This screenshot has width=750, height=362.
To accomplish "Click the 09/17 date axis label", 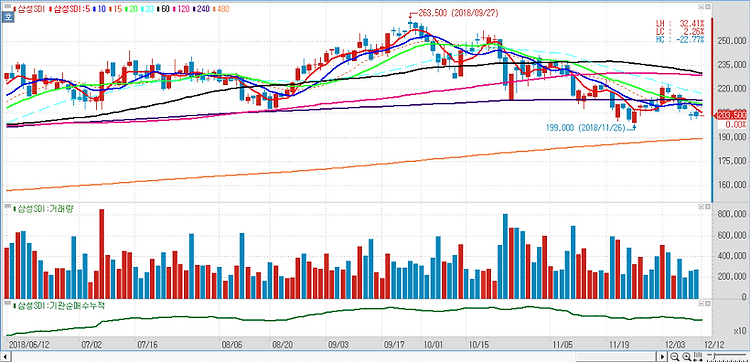I will point(394,344).
